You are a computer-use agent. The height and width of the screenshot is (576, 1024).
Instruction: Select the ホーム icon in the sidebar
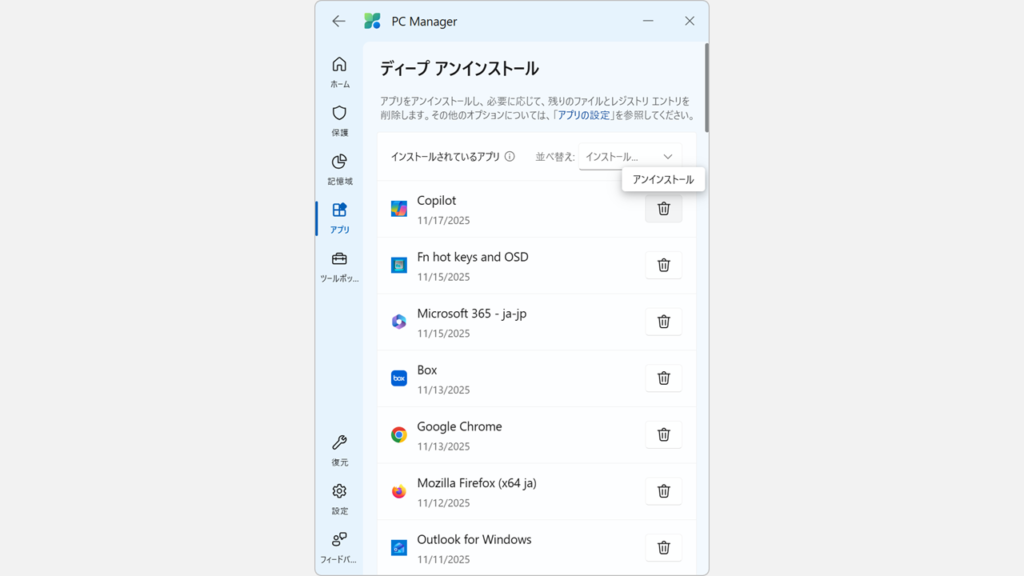click(x=340, y=68)
